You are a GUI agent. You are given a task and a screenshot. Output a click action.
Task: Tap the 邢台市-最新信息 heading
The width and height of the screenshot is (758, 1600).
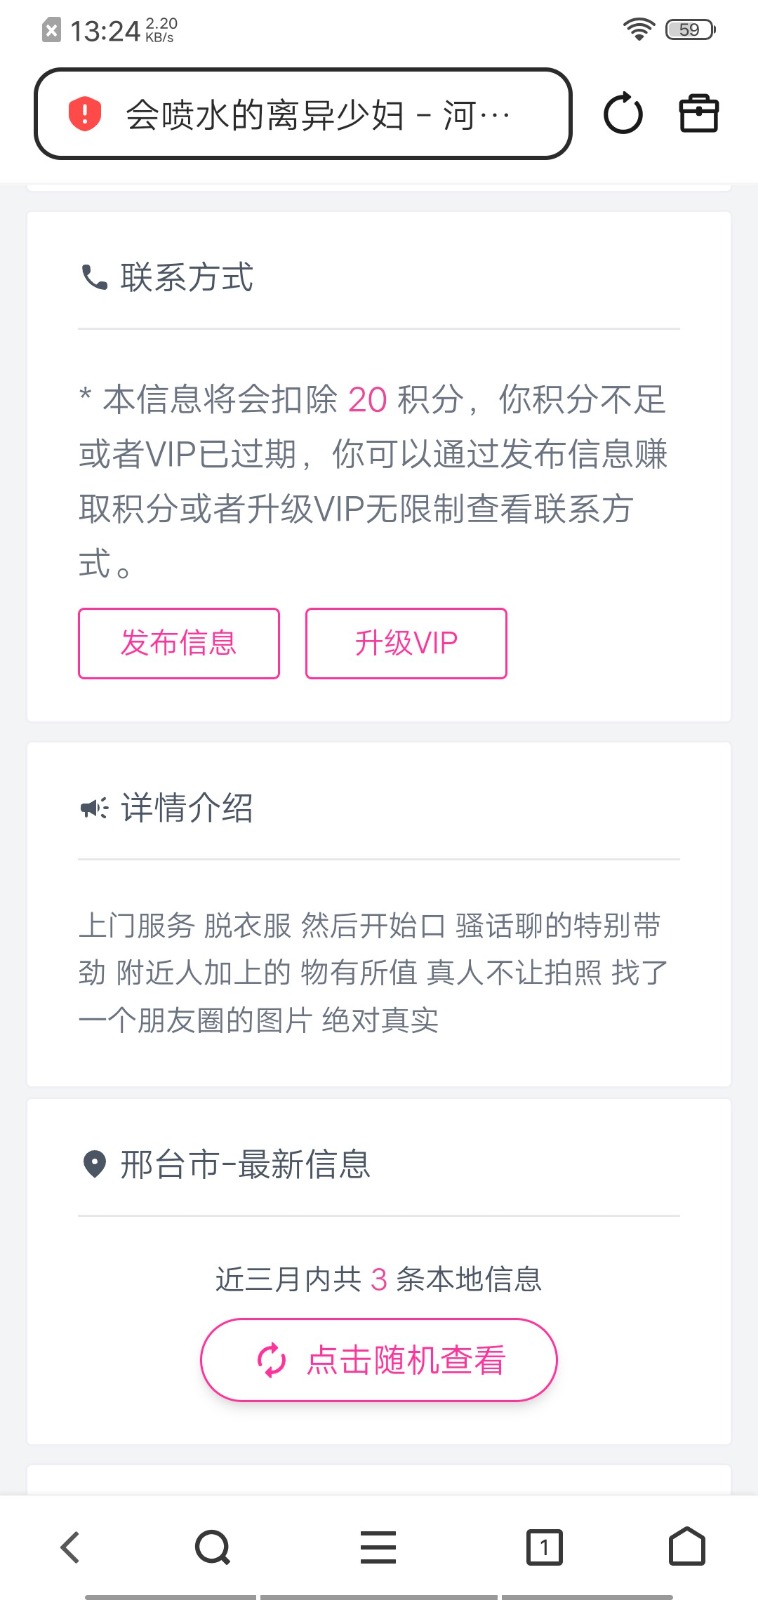click(x=245, y=1164)
